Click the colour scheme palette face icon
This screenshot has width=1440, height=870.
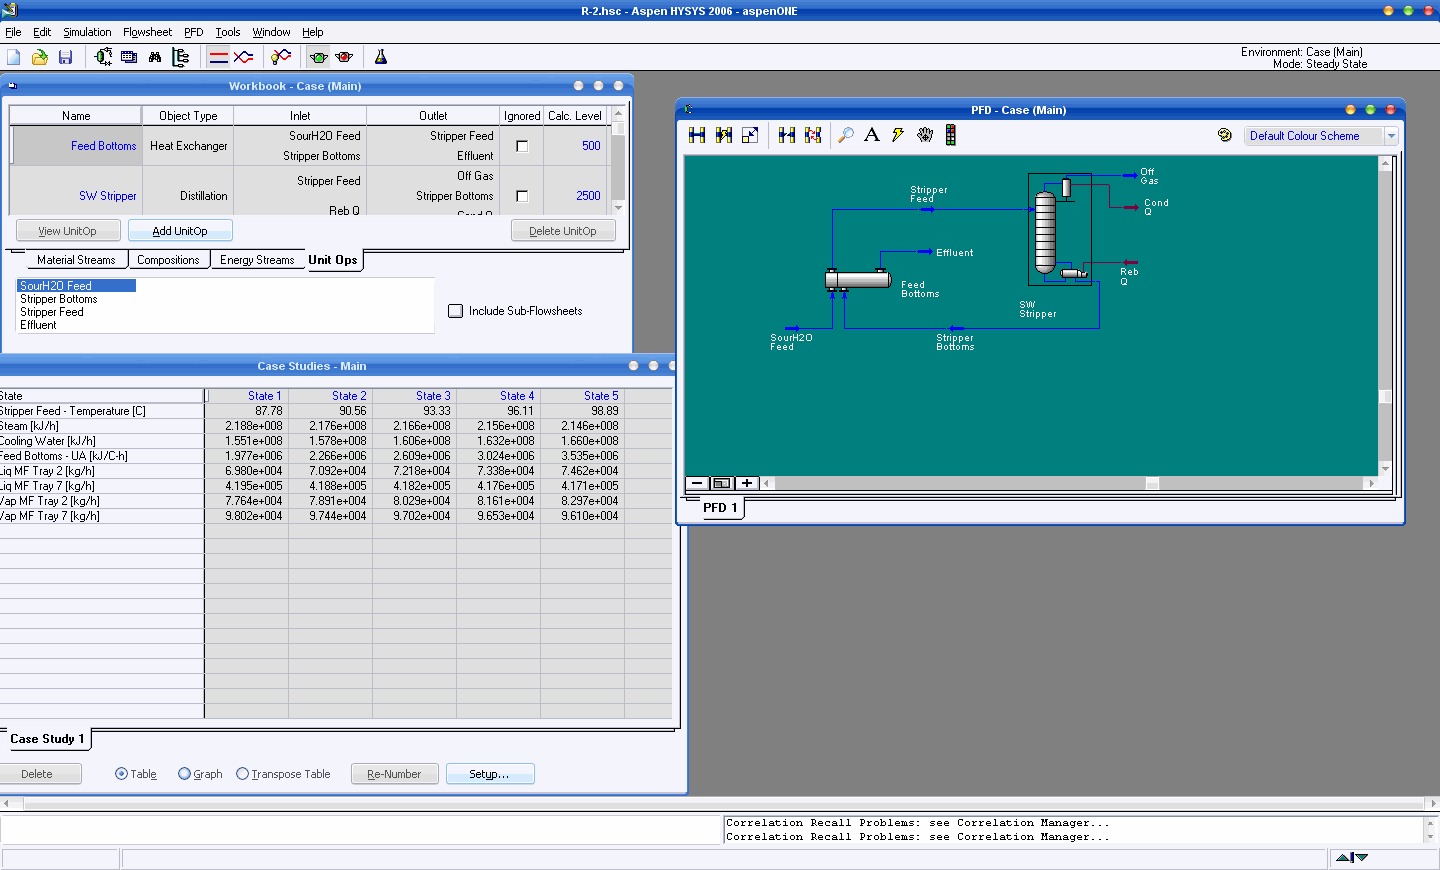click(1225, 135)
